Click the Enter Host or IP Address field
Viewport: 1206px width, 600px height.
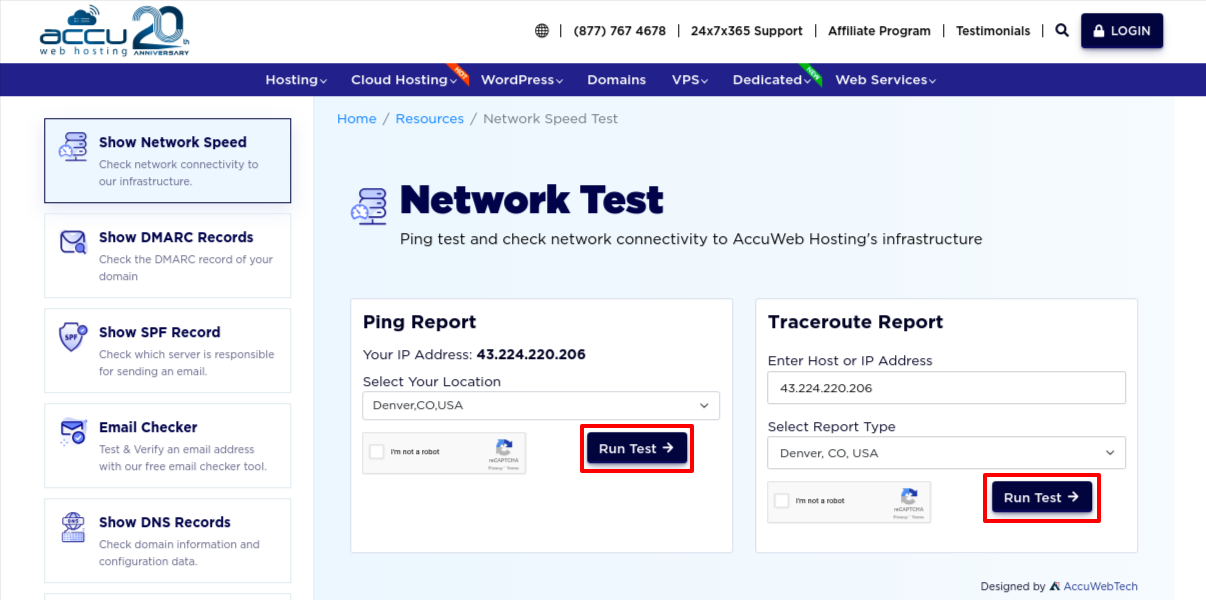[946, 388]
